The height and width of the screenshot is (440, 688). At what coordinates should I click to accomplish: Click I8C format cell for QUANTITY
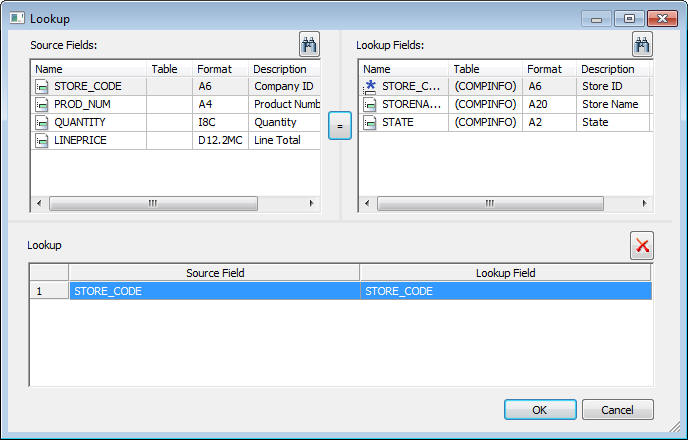point(220,122)
